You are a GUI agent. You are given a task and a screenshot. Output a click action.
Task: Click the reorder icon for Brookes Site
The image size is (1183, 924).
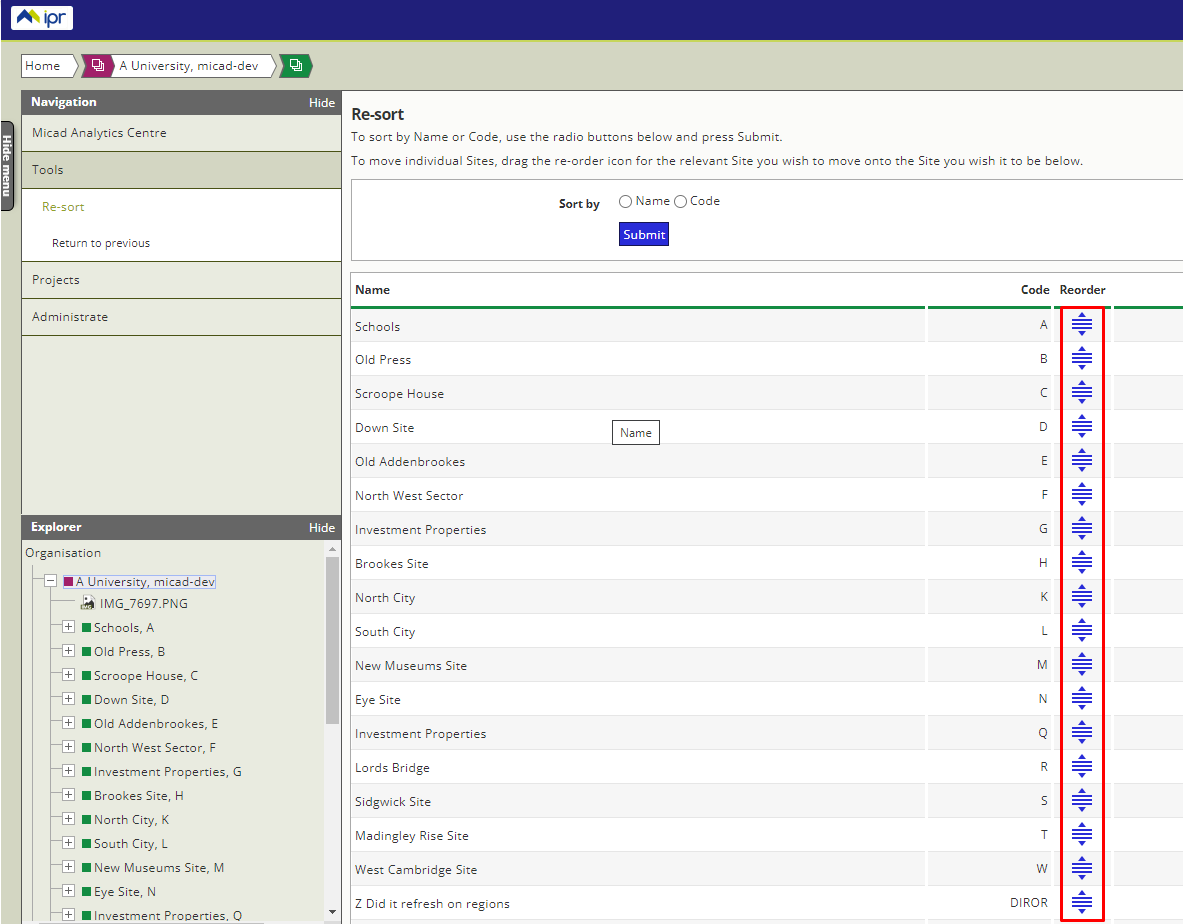(x=1081, y=563)
